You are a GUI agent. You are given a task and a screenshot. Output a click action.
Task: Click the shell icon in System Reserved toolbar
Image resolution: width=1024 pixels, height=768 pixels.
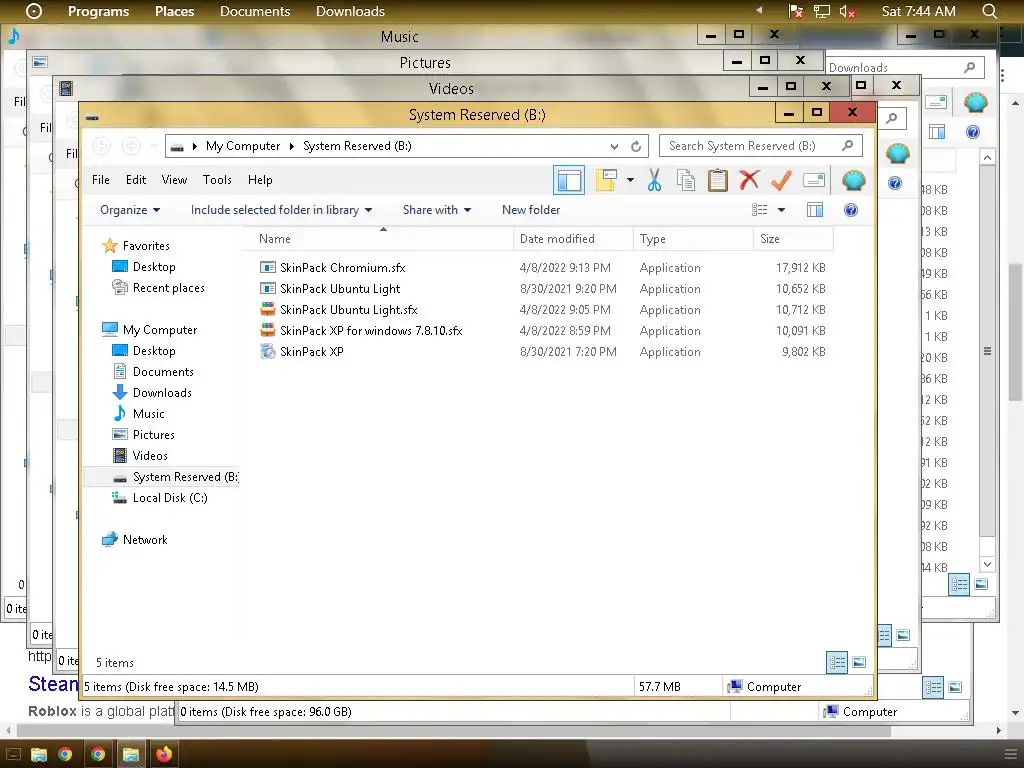(x=853, y=180)
